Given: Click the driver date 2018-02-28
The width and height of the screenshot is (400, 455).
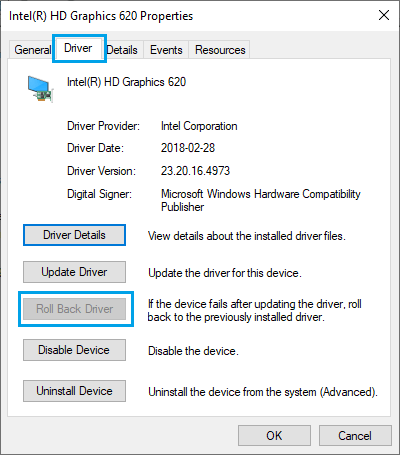Looking at the screenshot, I should pyautogui.click(x=188, y=148).
